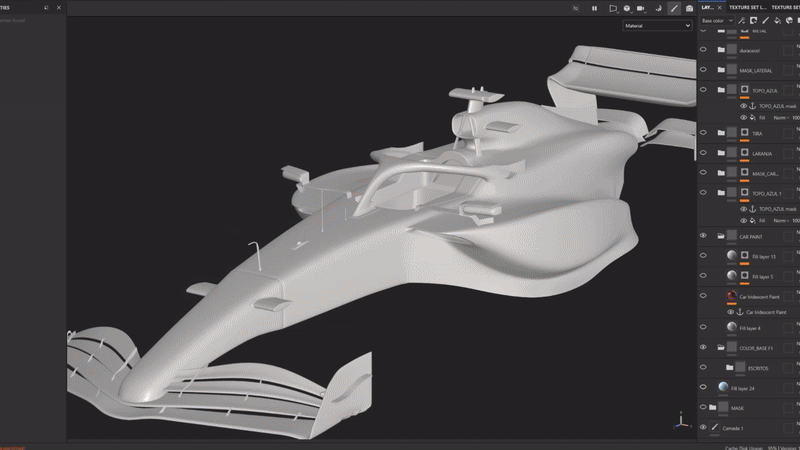Click the 3D cube display mode icon
This screenshot has height=450, width=800.
tap(627, 8)
